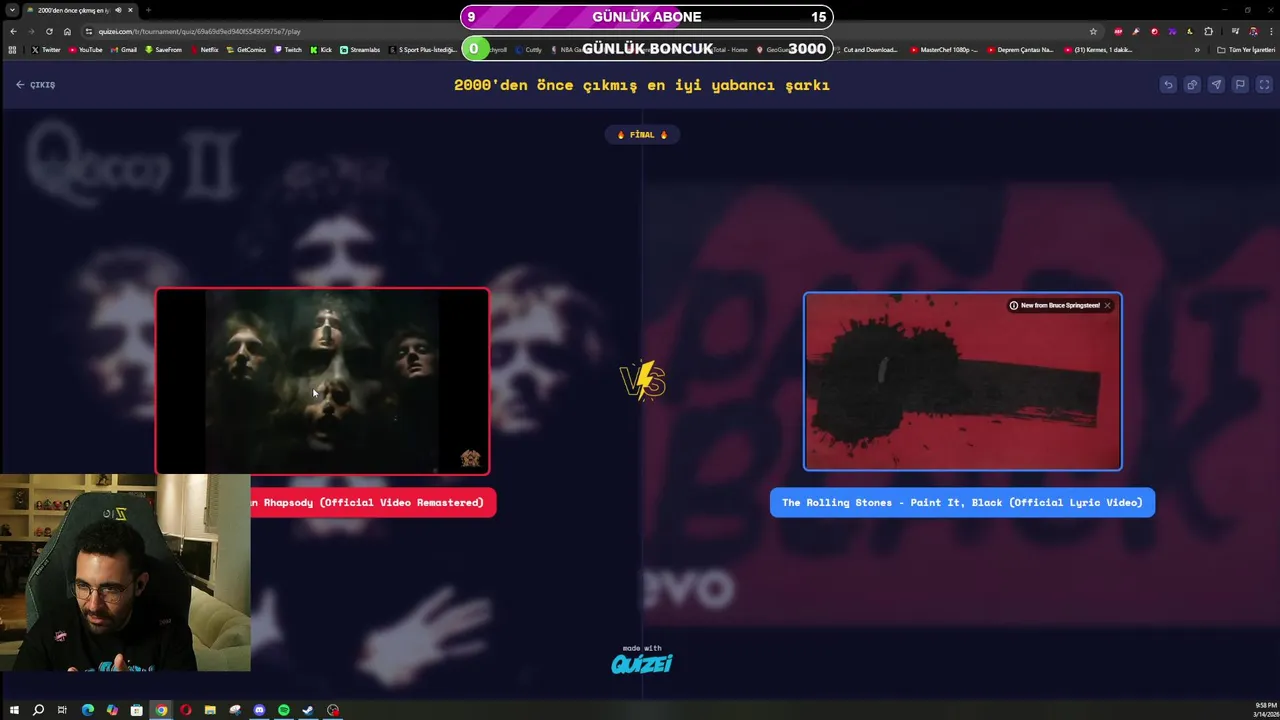Click the copy link icon in quiz toolbar
The width and height of the screenshot is (1280, 720).
(1192, 85)
